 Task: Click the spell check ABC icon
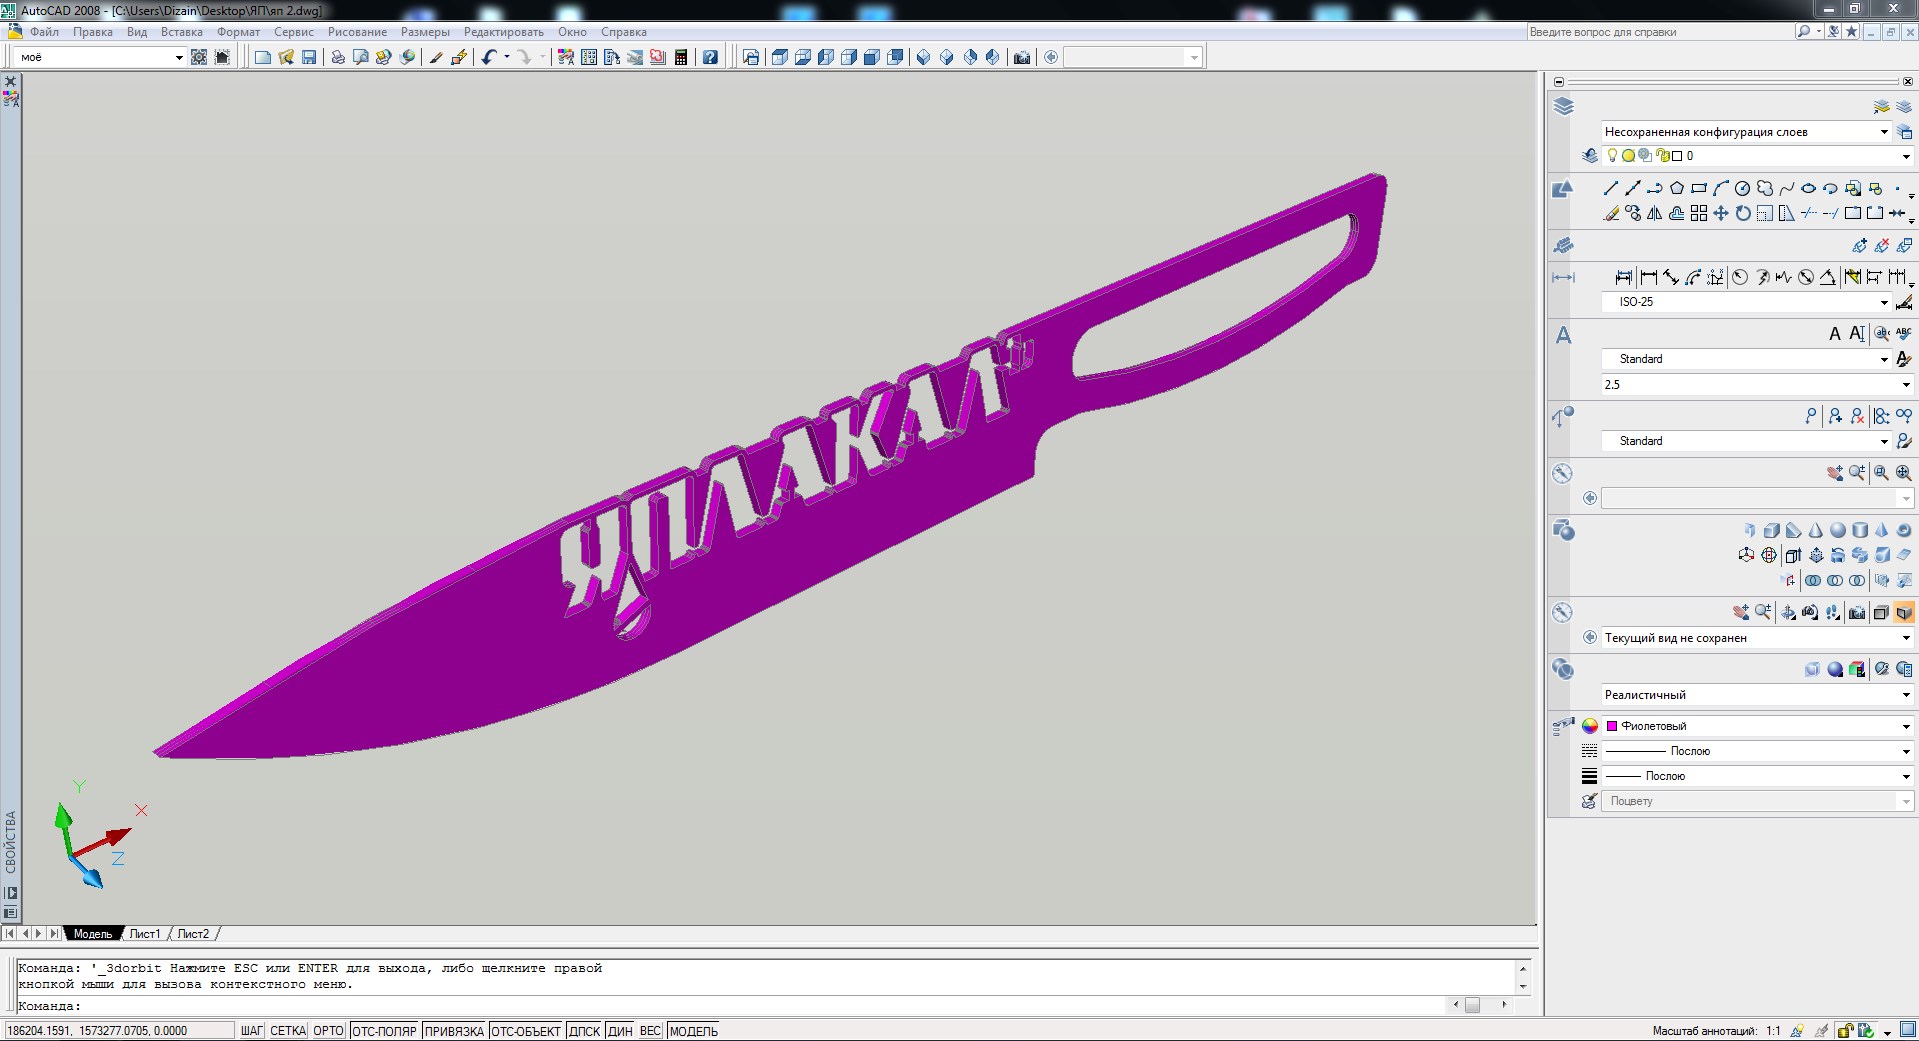click(x=1903, y=333)
